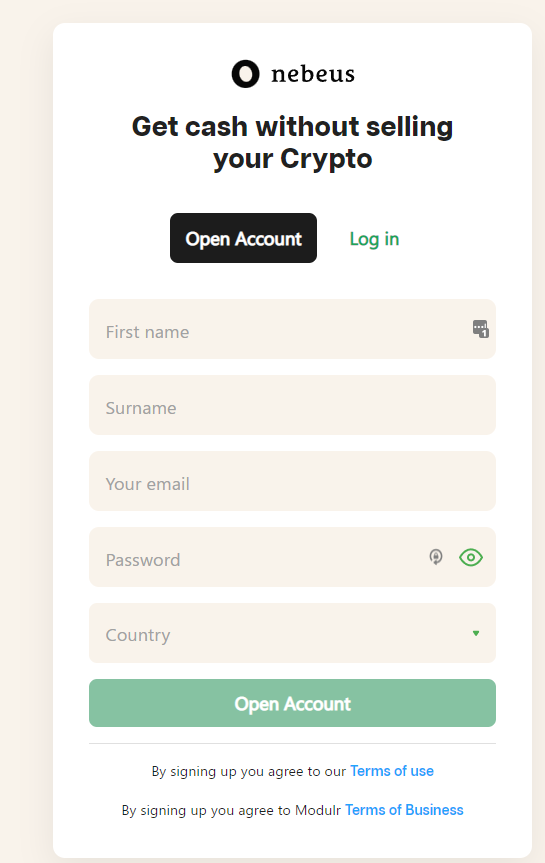Open the Terms of use link
545x863 pixels.
[392, 771]
